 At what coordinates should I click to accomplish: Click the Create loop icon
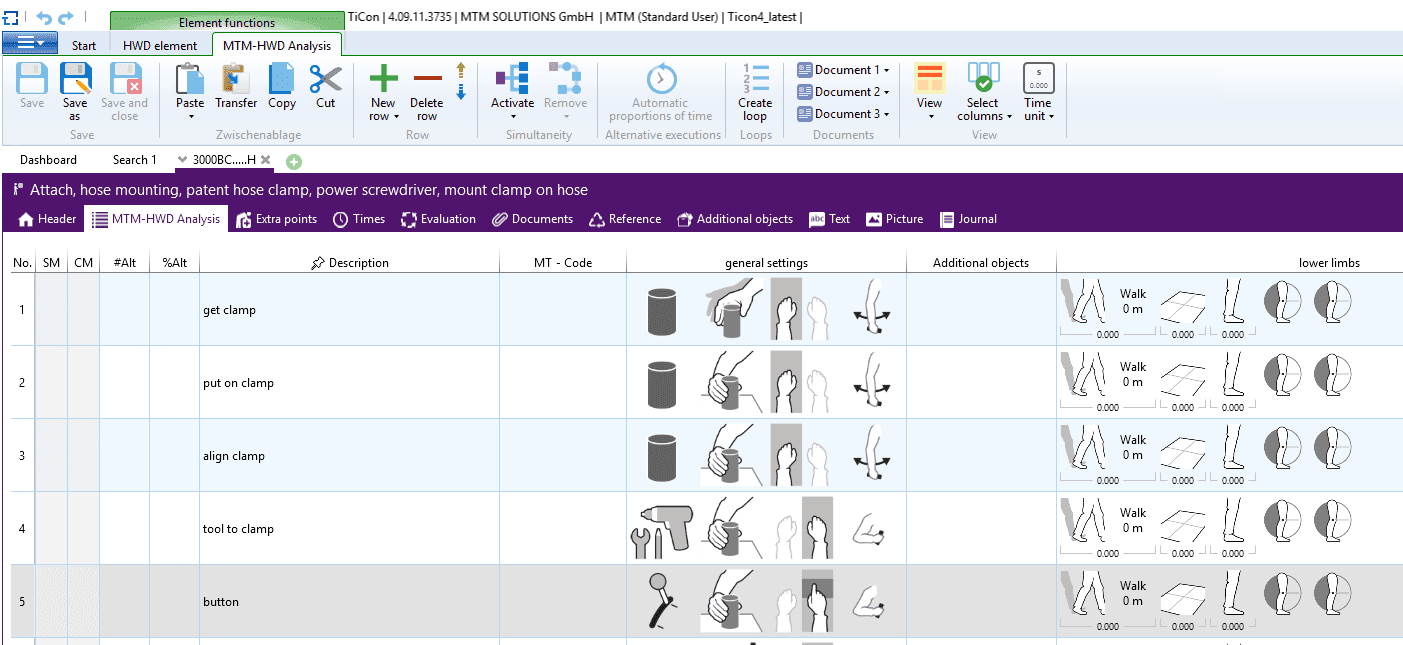click(x=755, y=80)
